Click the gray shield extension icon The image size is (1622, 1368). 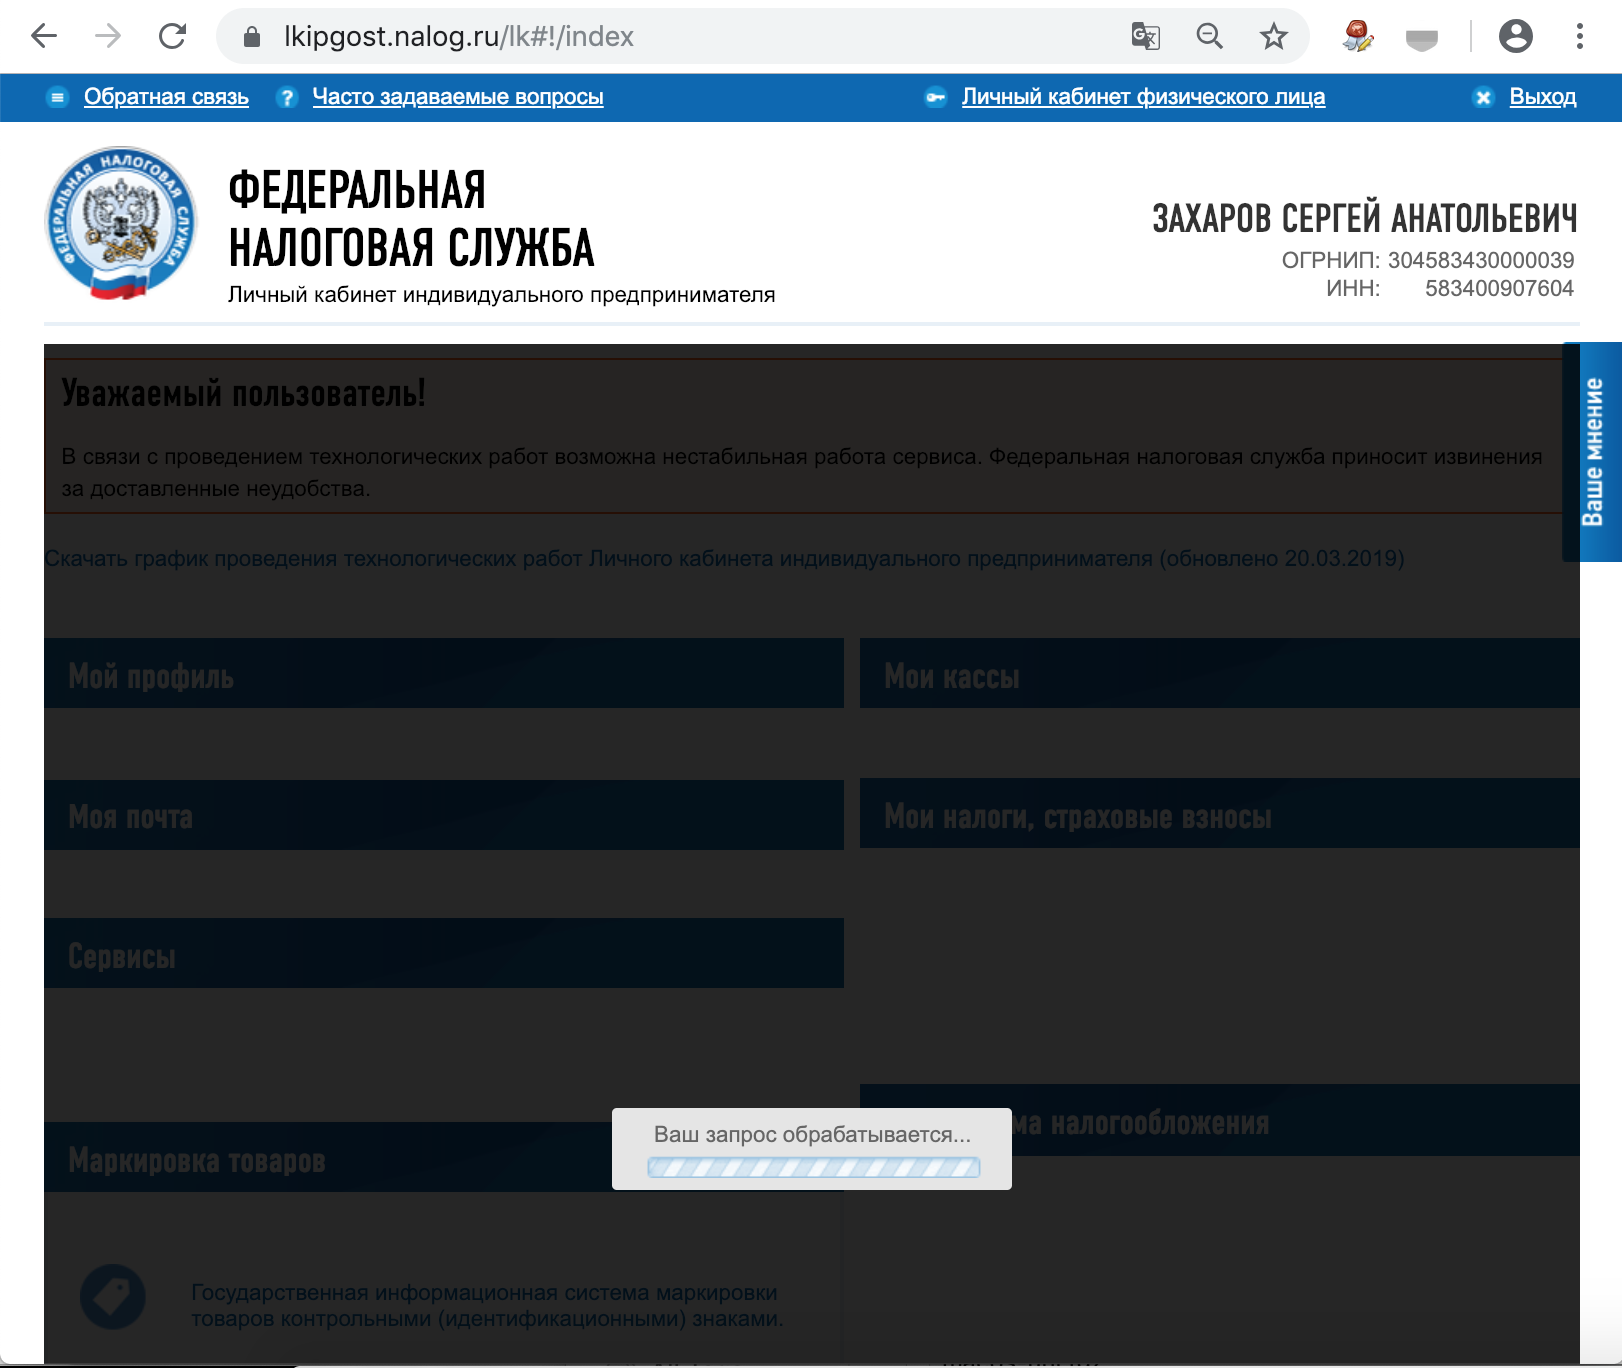pyautogui.click(x=1422, y=39)
